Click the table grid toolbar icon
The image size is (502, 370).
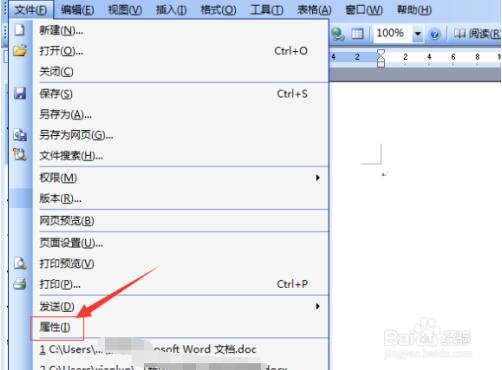(x=357, y=34)
